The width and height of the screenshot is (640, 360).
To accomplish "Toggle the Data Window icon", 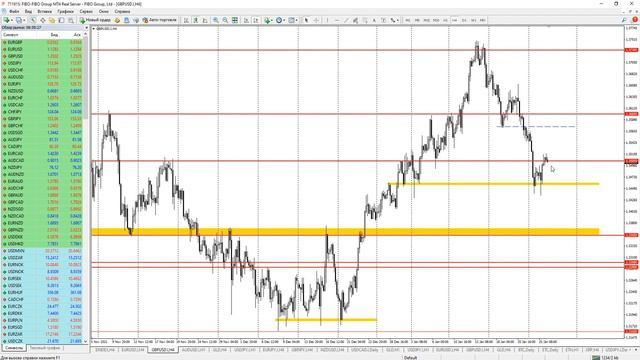I will (x=42, y=20).
